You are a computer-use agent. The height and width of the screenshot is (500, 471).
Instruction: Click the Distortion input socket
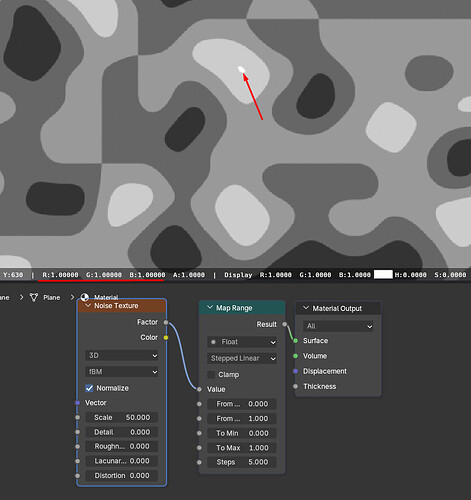pyautogui.click(x=77, y=476)
